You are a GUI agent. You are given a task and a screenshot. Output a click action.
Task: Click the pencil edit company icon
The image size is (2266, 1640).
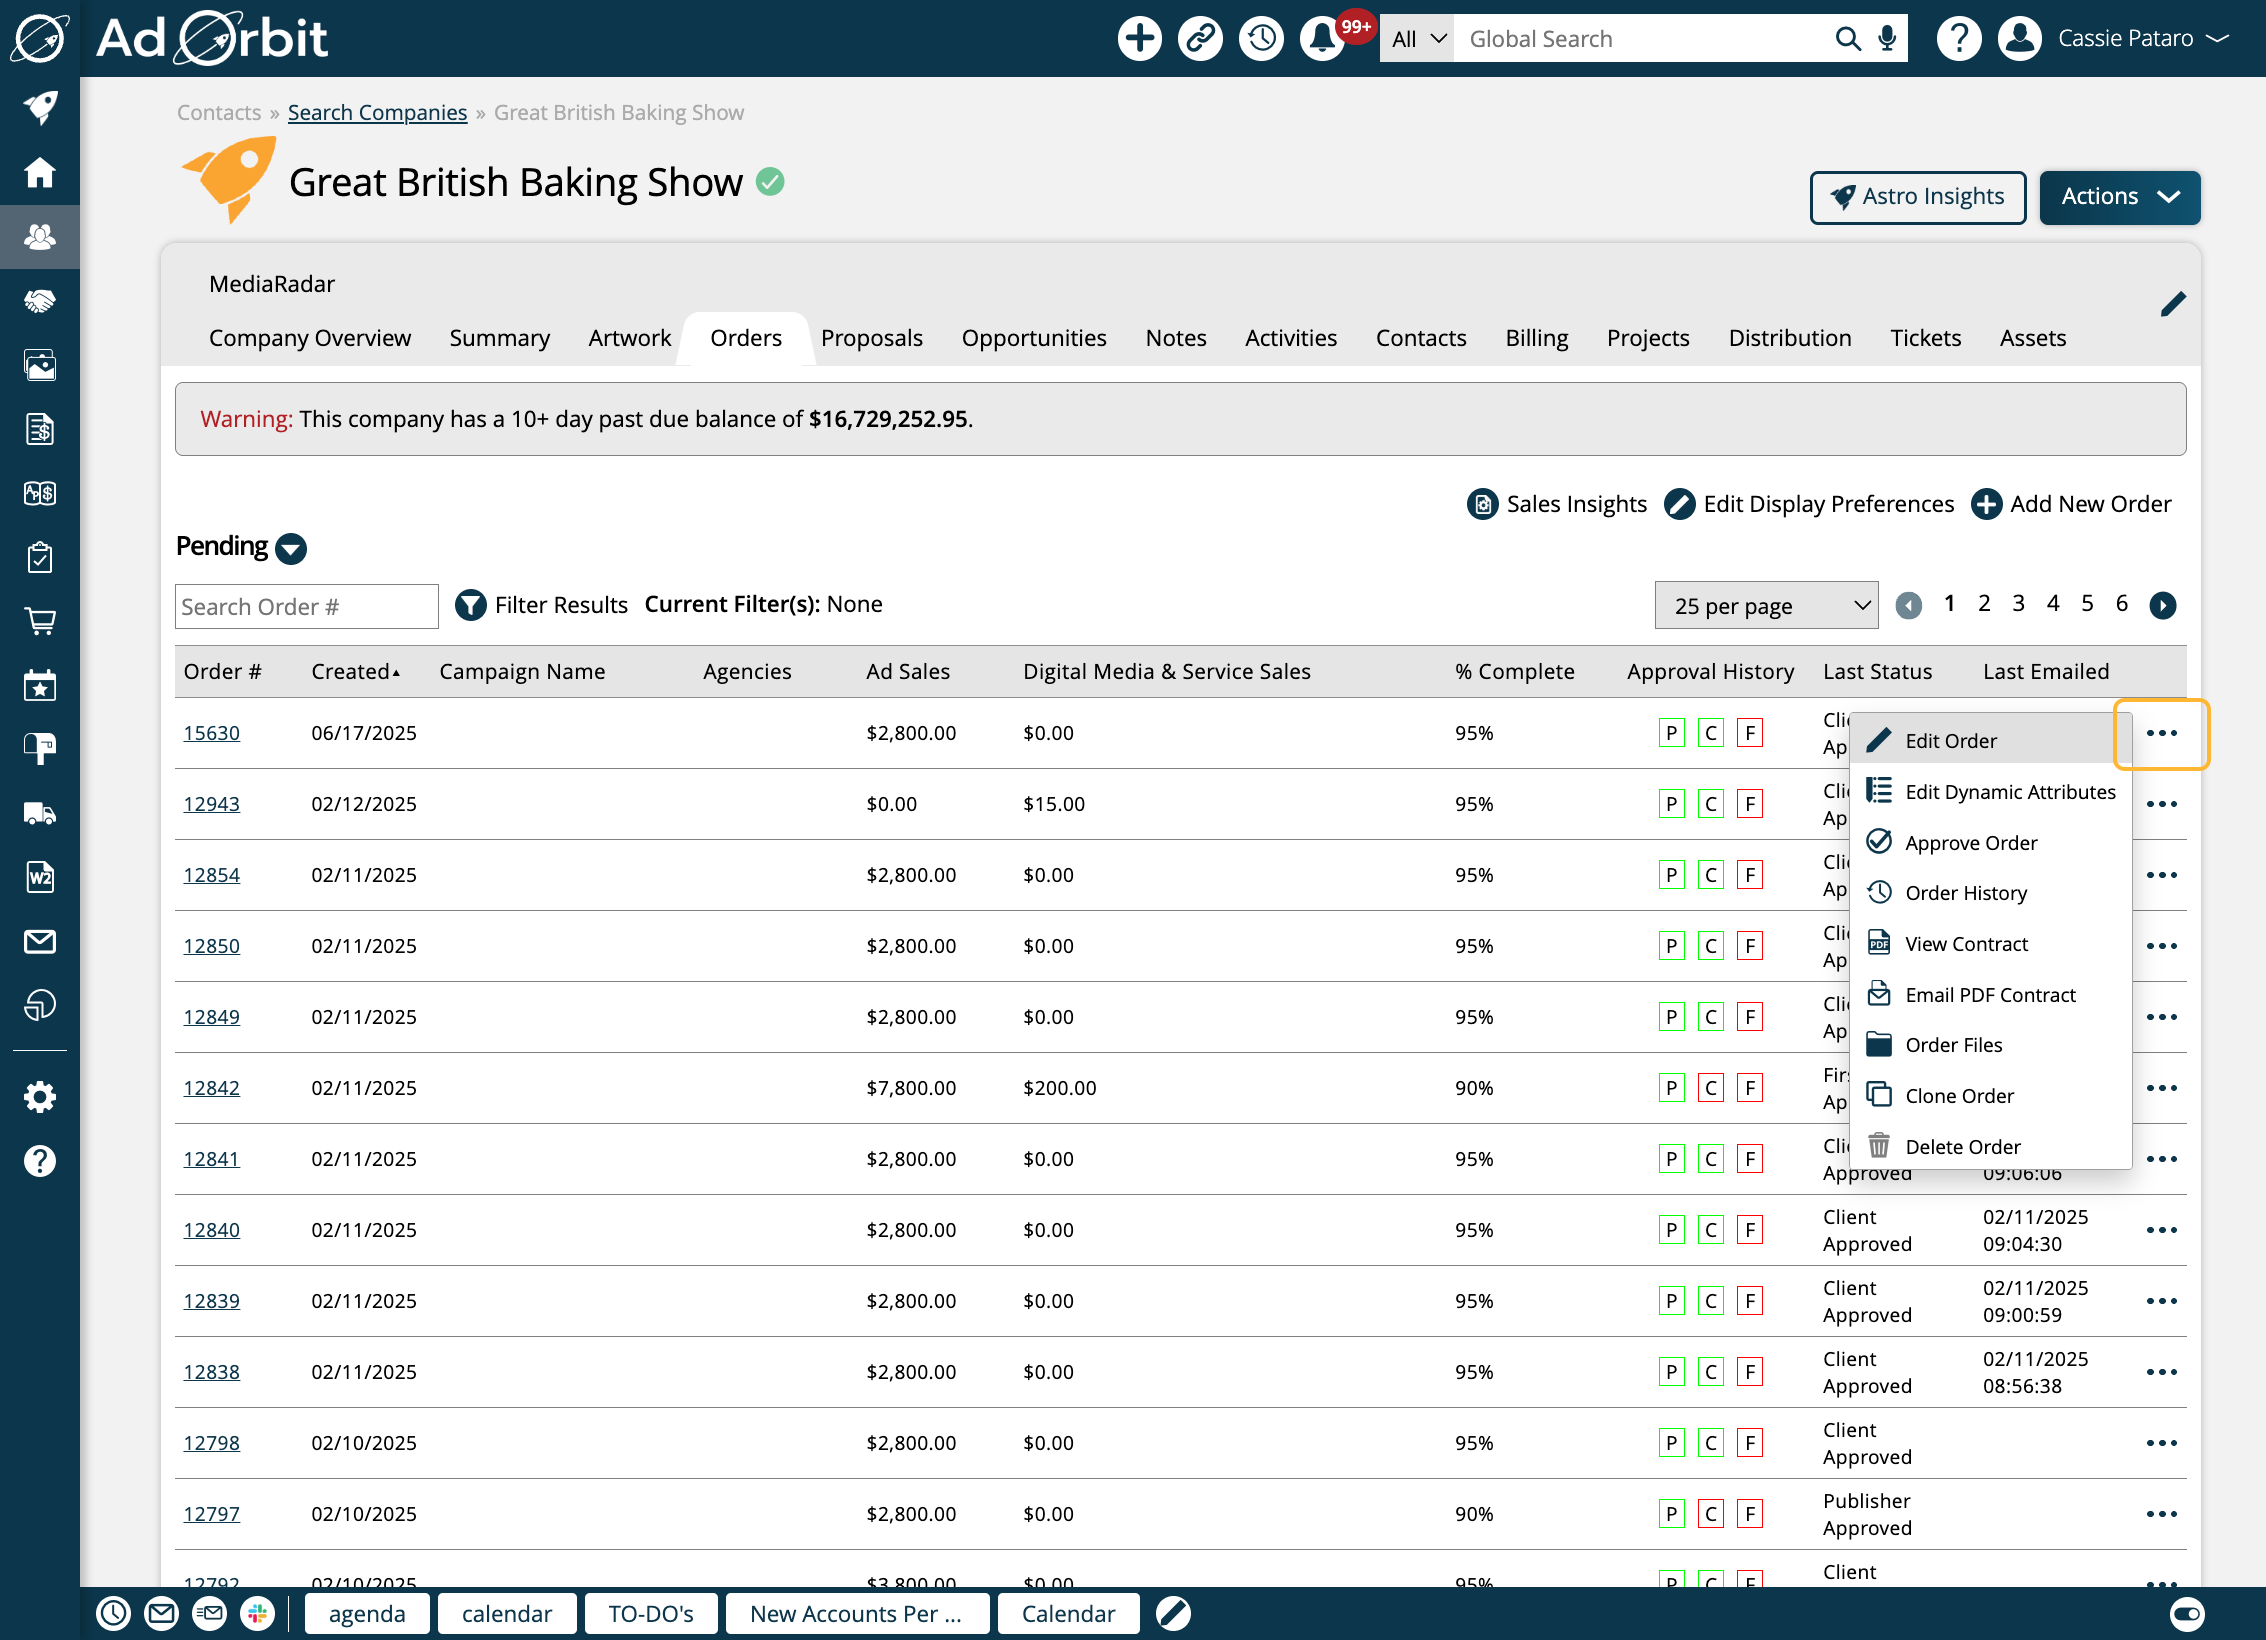click(2172, 304)
